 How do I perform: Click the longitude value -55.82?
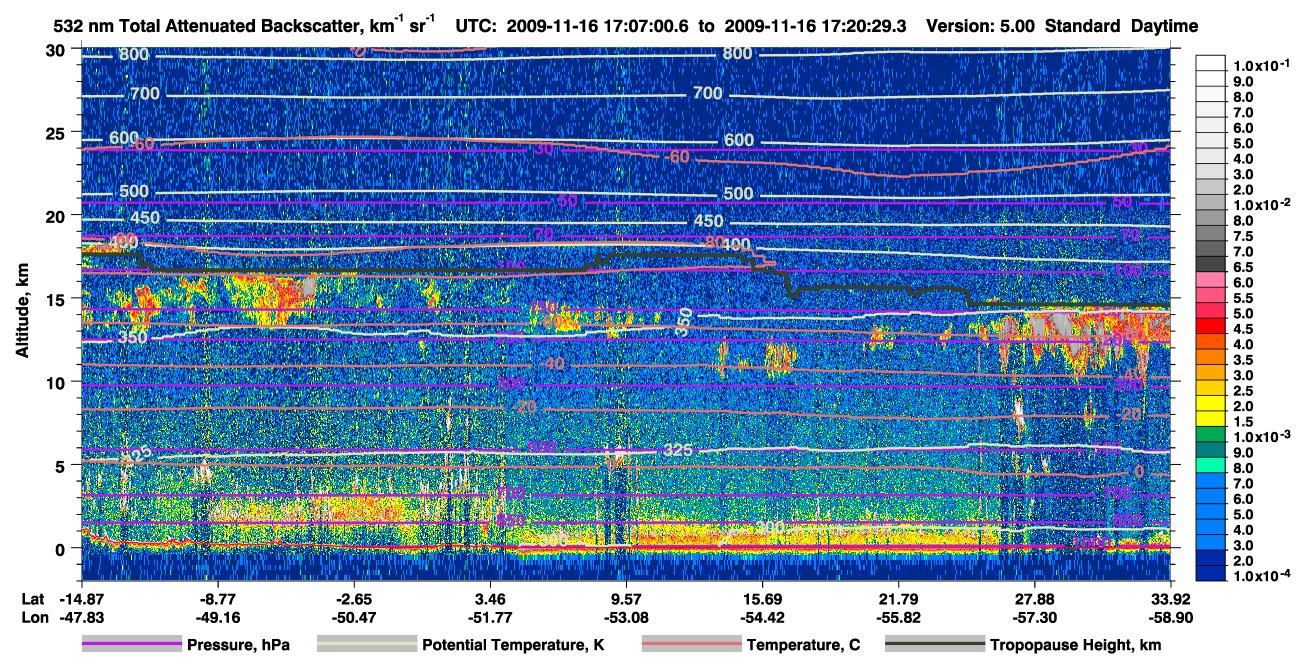898,618
